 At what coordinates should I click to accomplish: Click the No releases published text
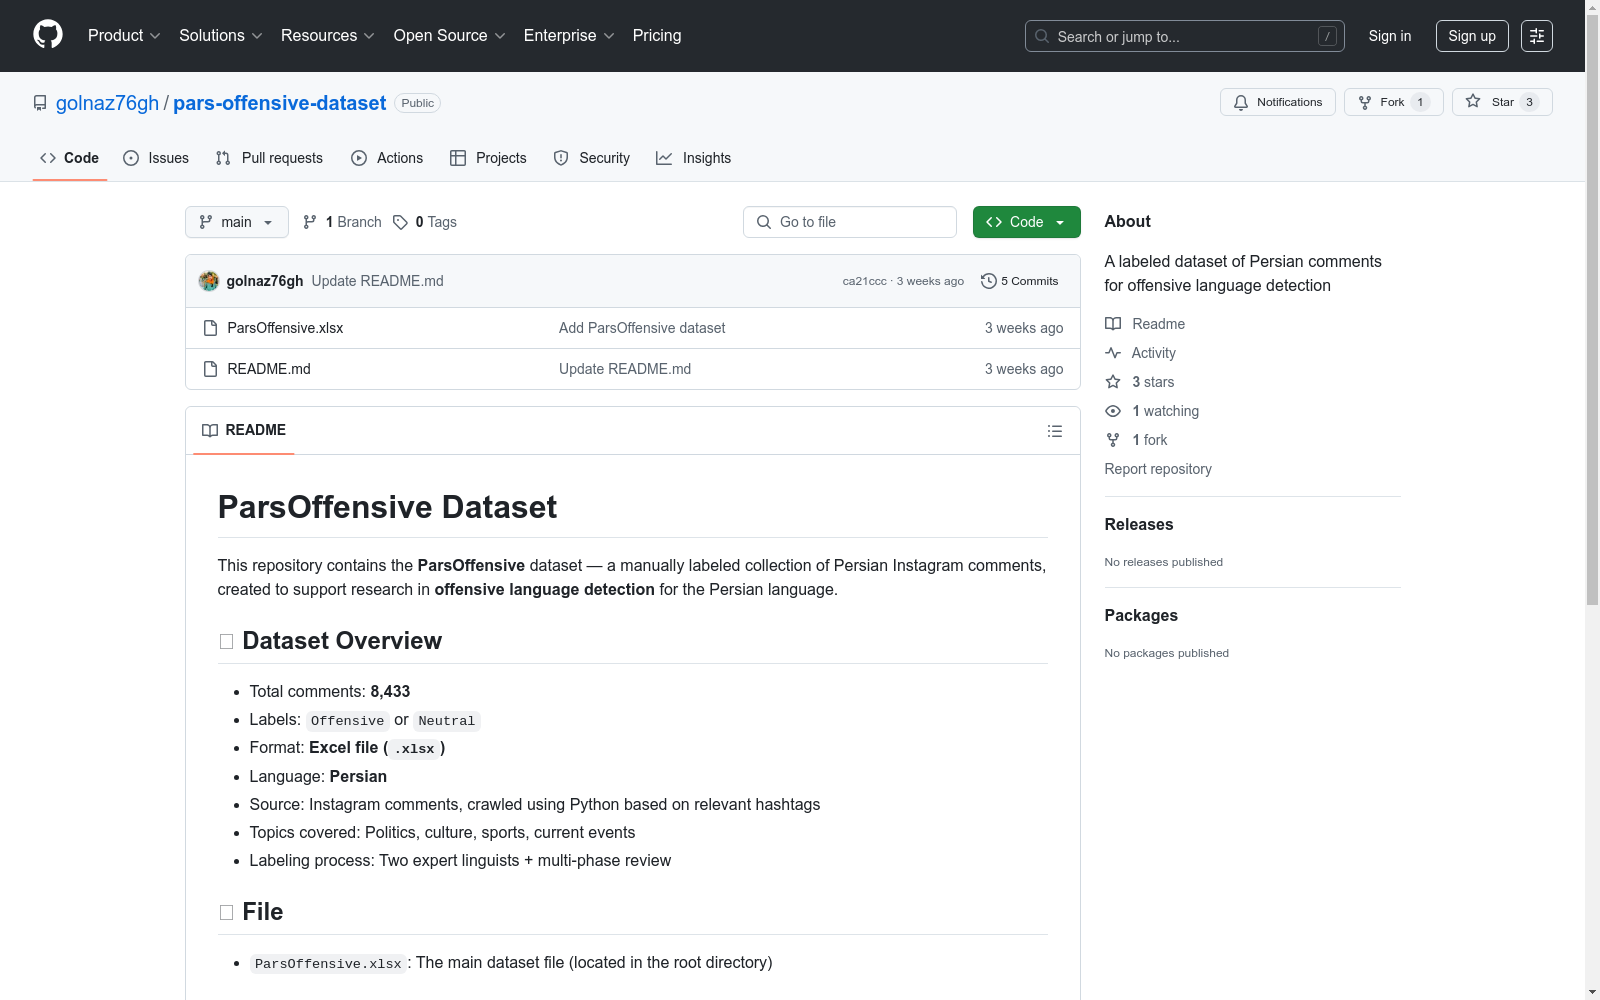tap(1164, 562)
